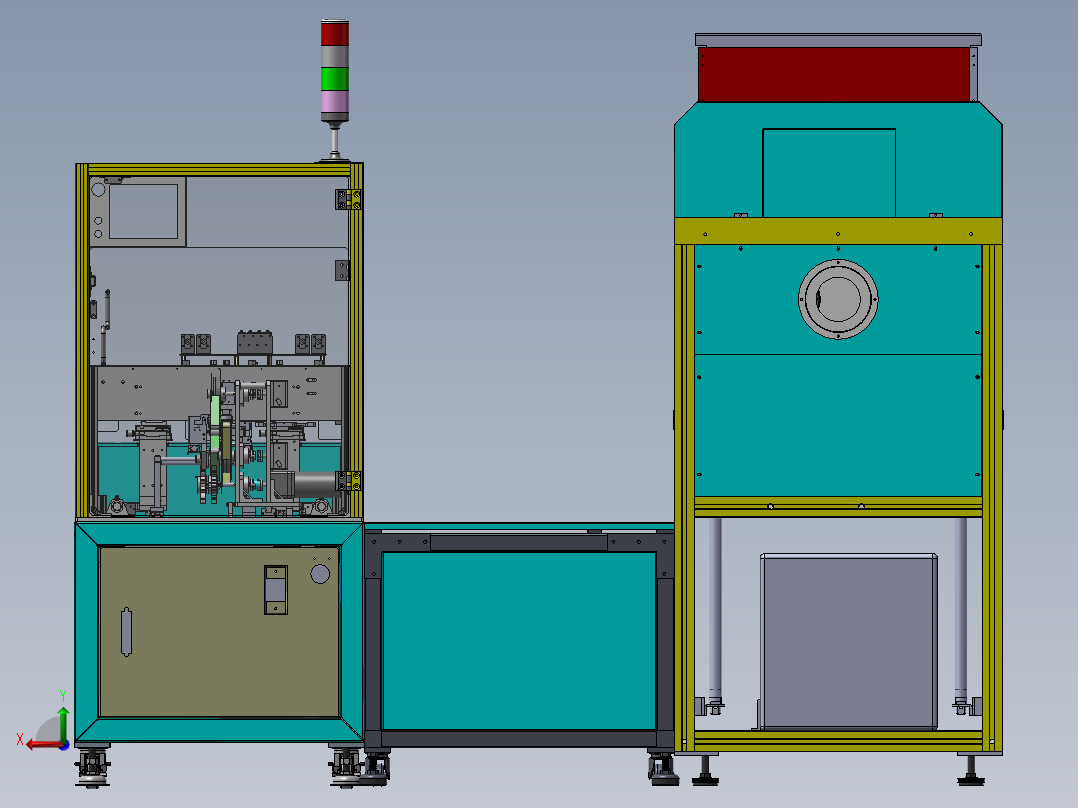The height and width of the screenshot is (808, 1078).
Task: Select the lower teal panel of the right machine
Action: [838, 426]
